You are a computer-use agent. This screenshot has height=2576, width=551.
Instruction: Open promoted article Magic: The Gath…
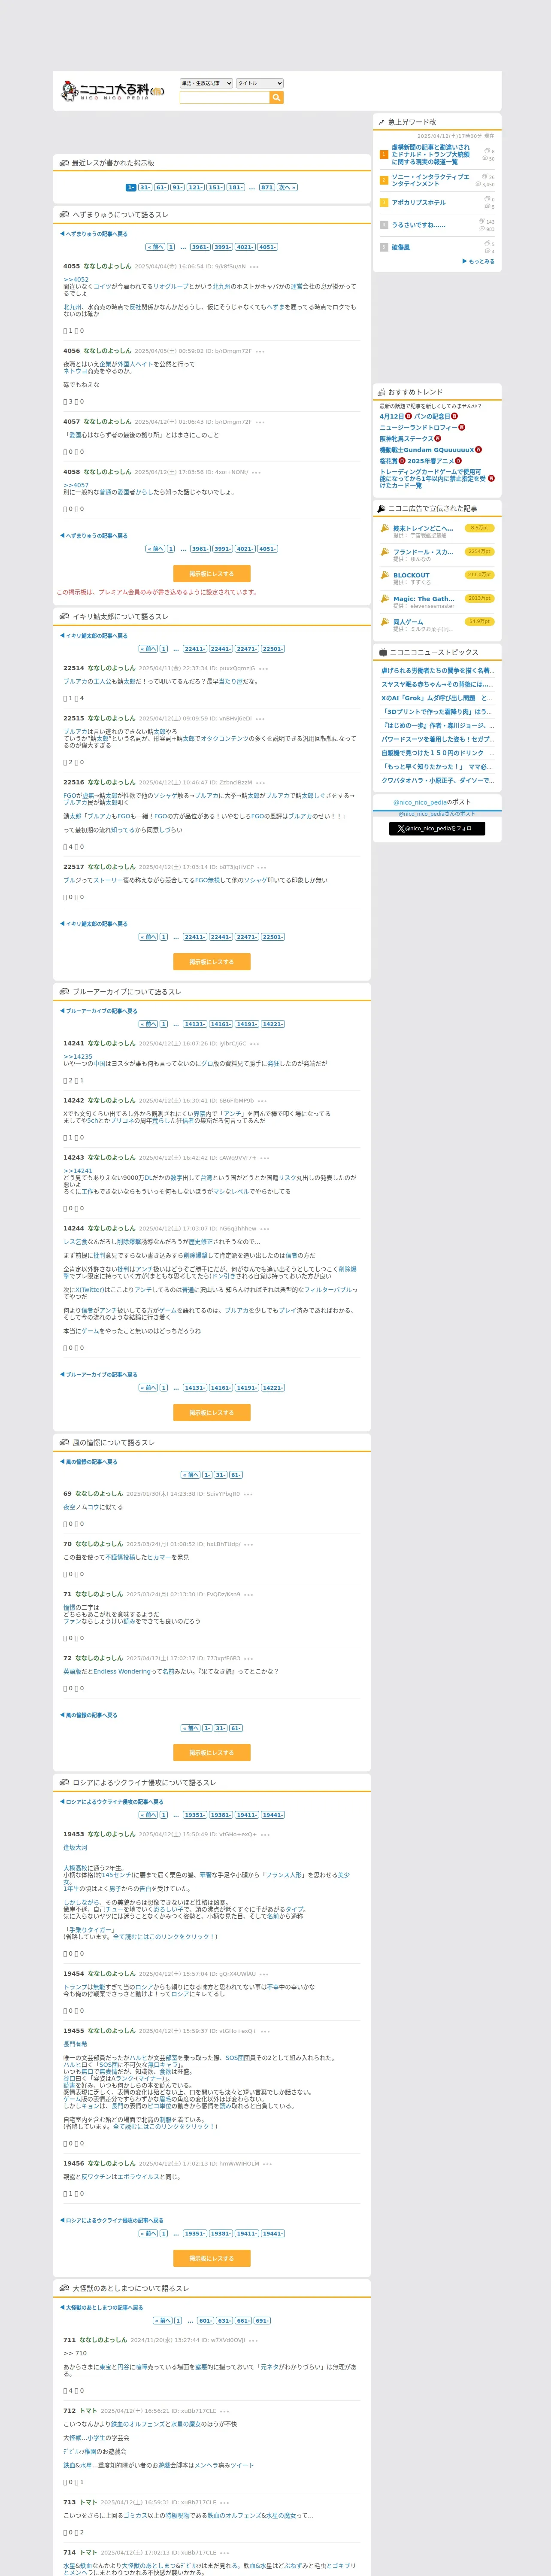click(x=423, y=599)
